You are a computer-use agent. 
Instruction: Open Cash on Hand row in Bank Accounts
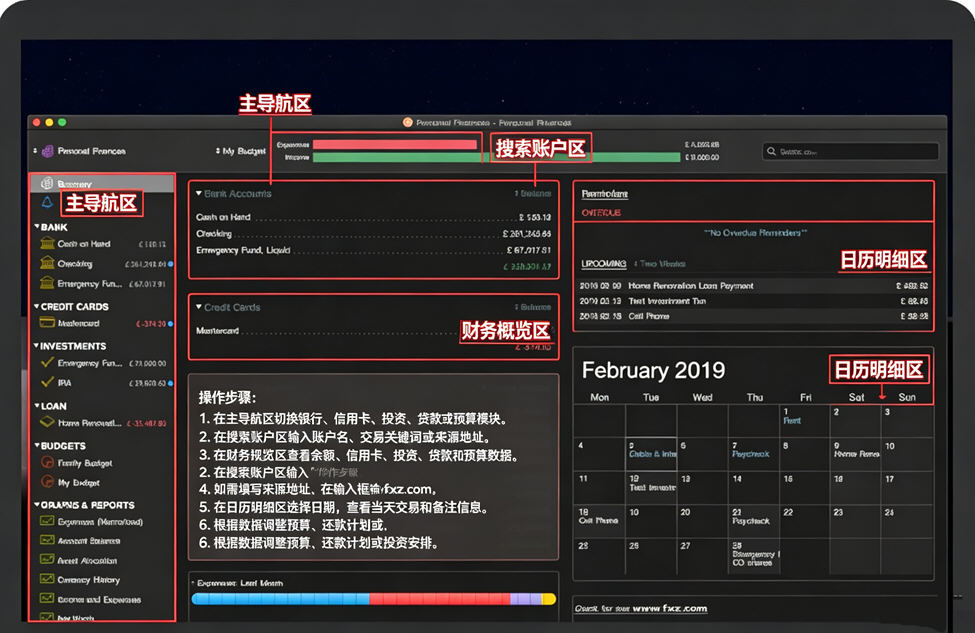[x=373, y=217]
